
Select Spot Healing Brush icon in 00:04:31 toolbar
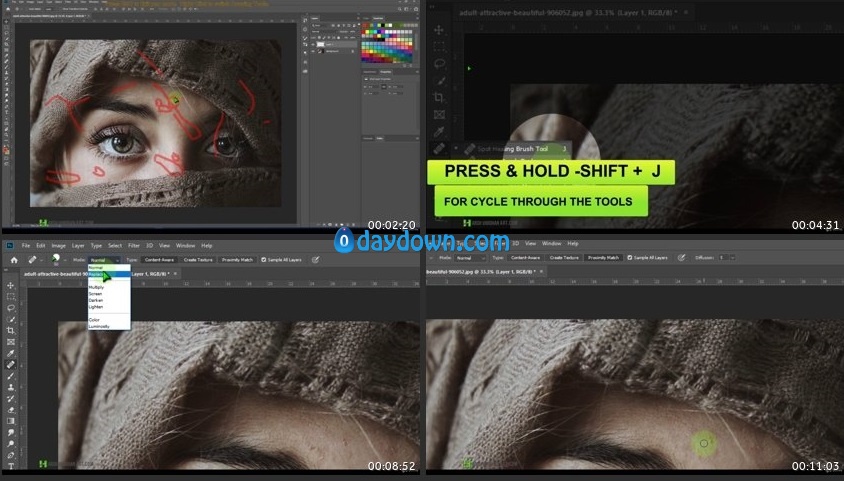pos(439,148)
